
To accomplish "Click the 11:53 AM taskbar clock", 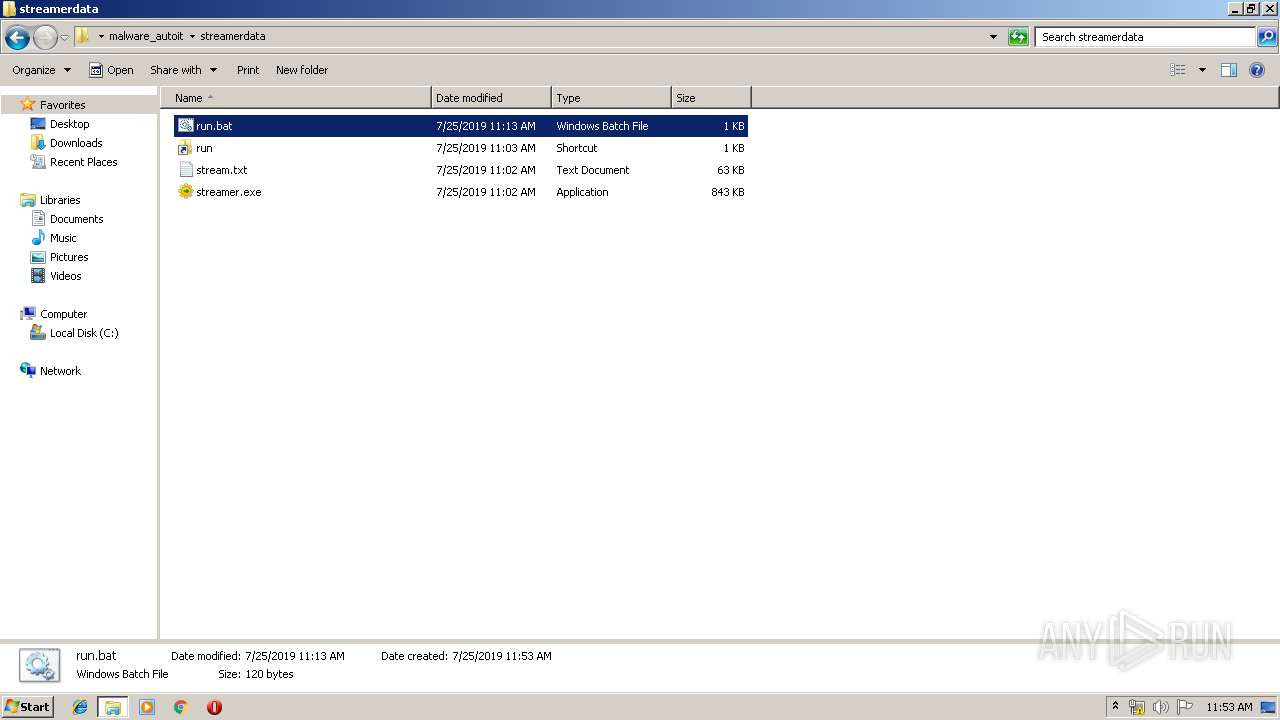I will click(x=1229, y=707).
